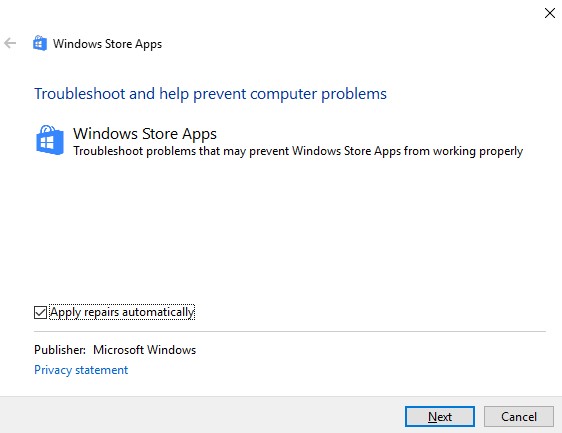Screen dimensions: 562x433
Task: Click the underlined N on the Next button
Action: [433, 417]
